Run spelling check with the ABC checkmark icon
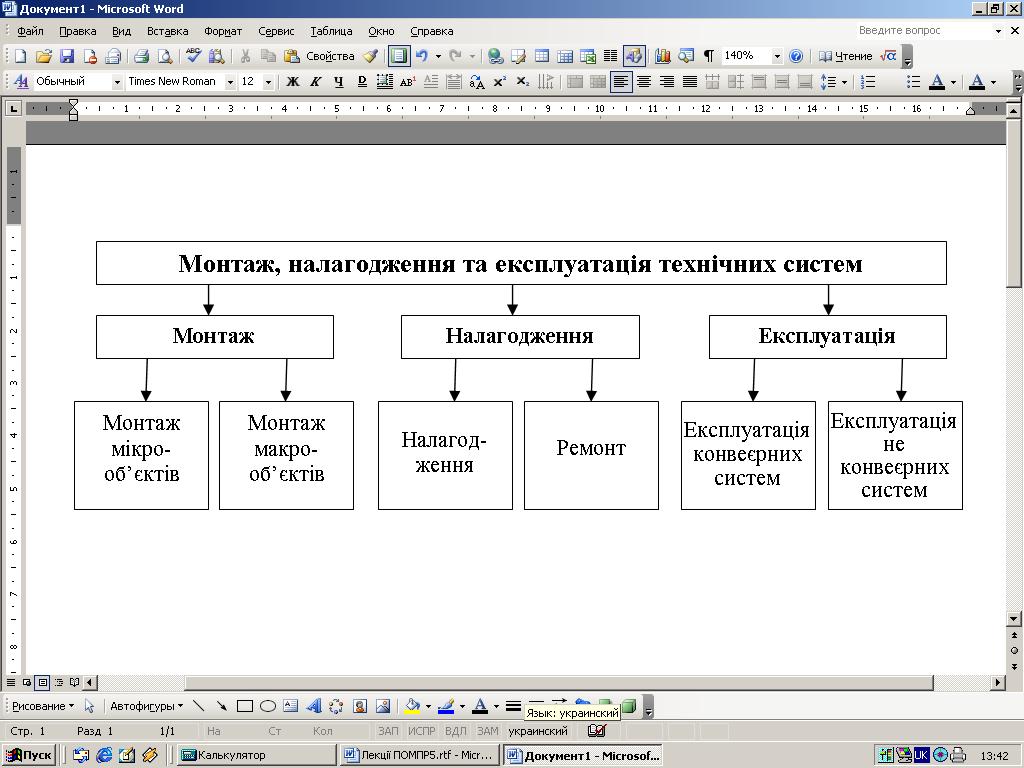 [193, 56]
